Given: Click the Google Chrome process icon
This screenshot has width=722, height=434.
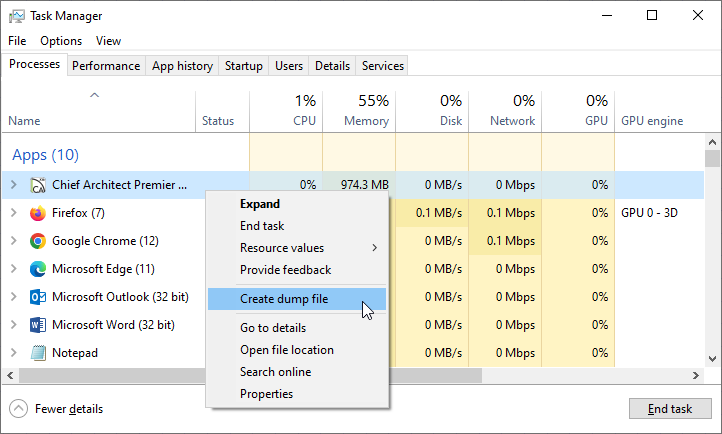Looking at the screenshot, I should coord(38,241).
